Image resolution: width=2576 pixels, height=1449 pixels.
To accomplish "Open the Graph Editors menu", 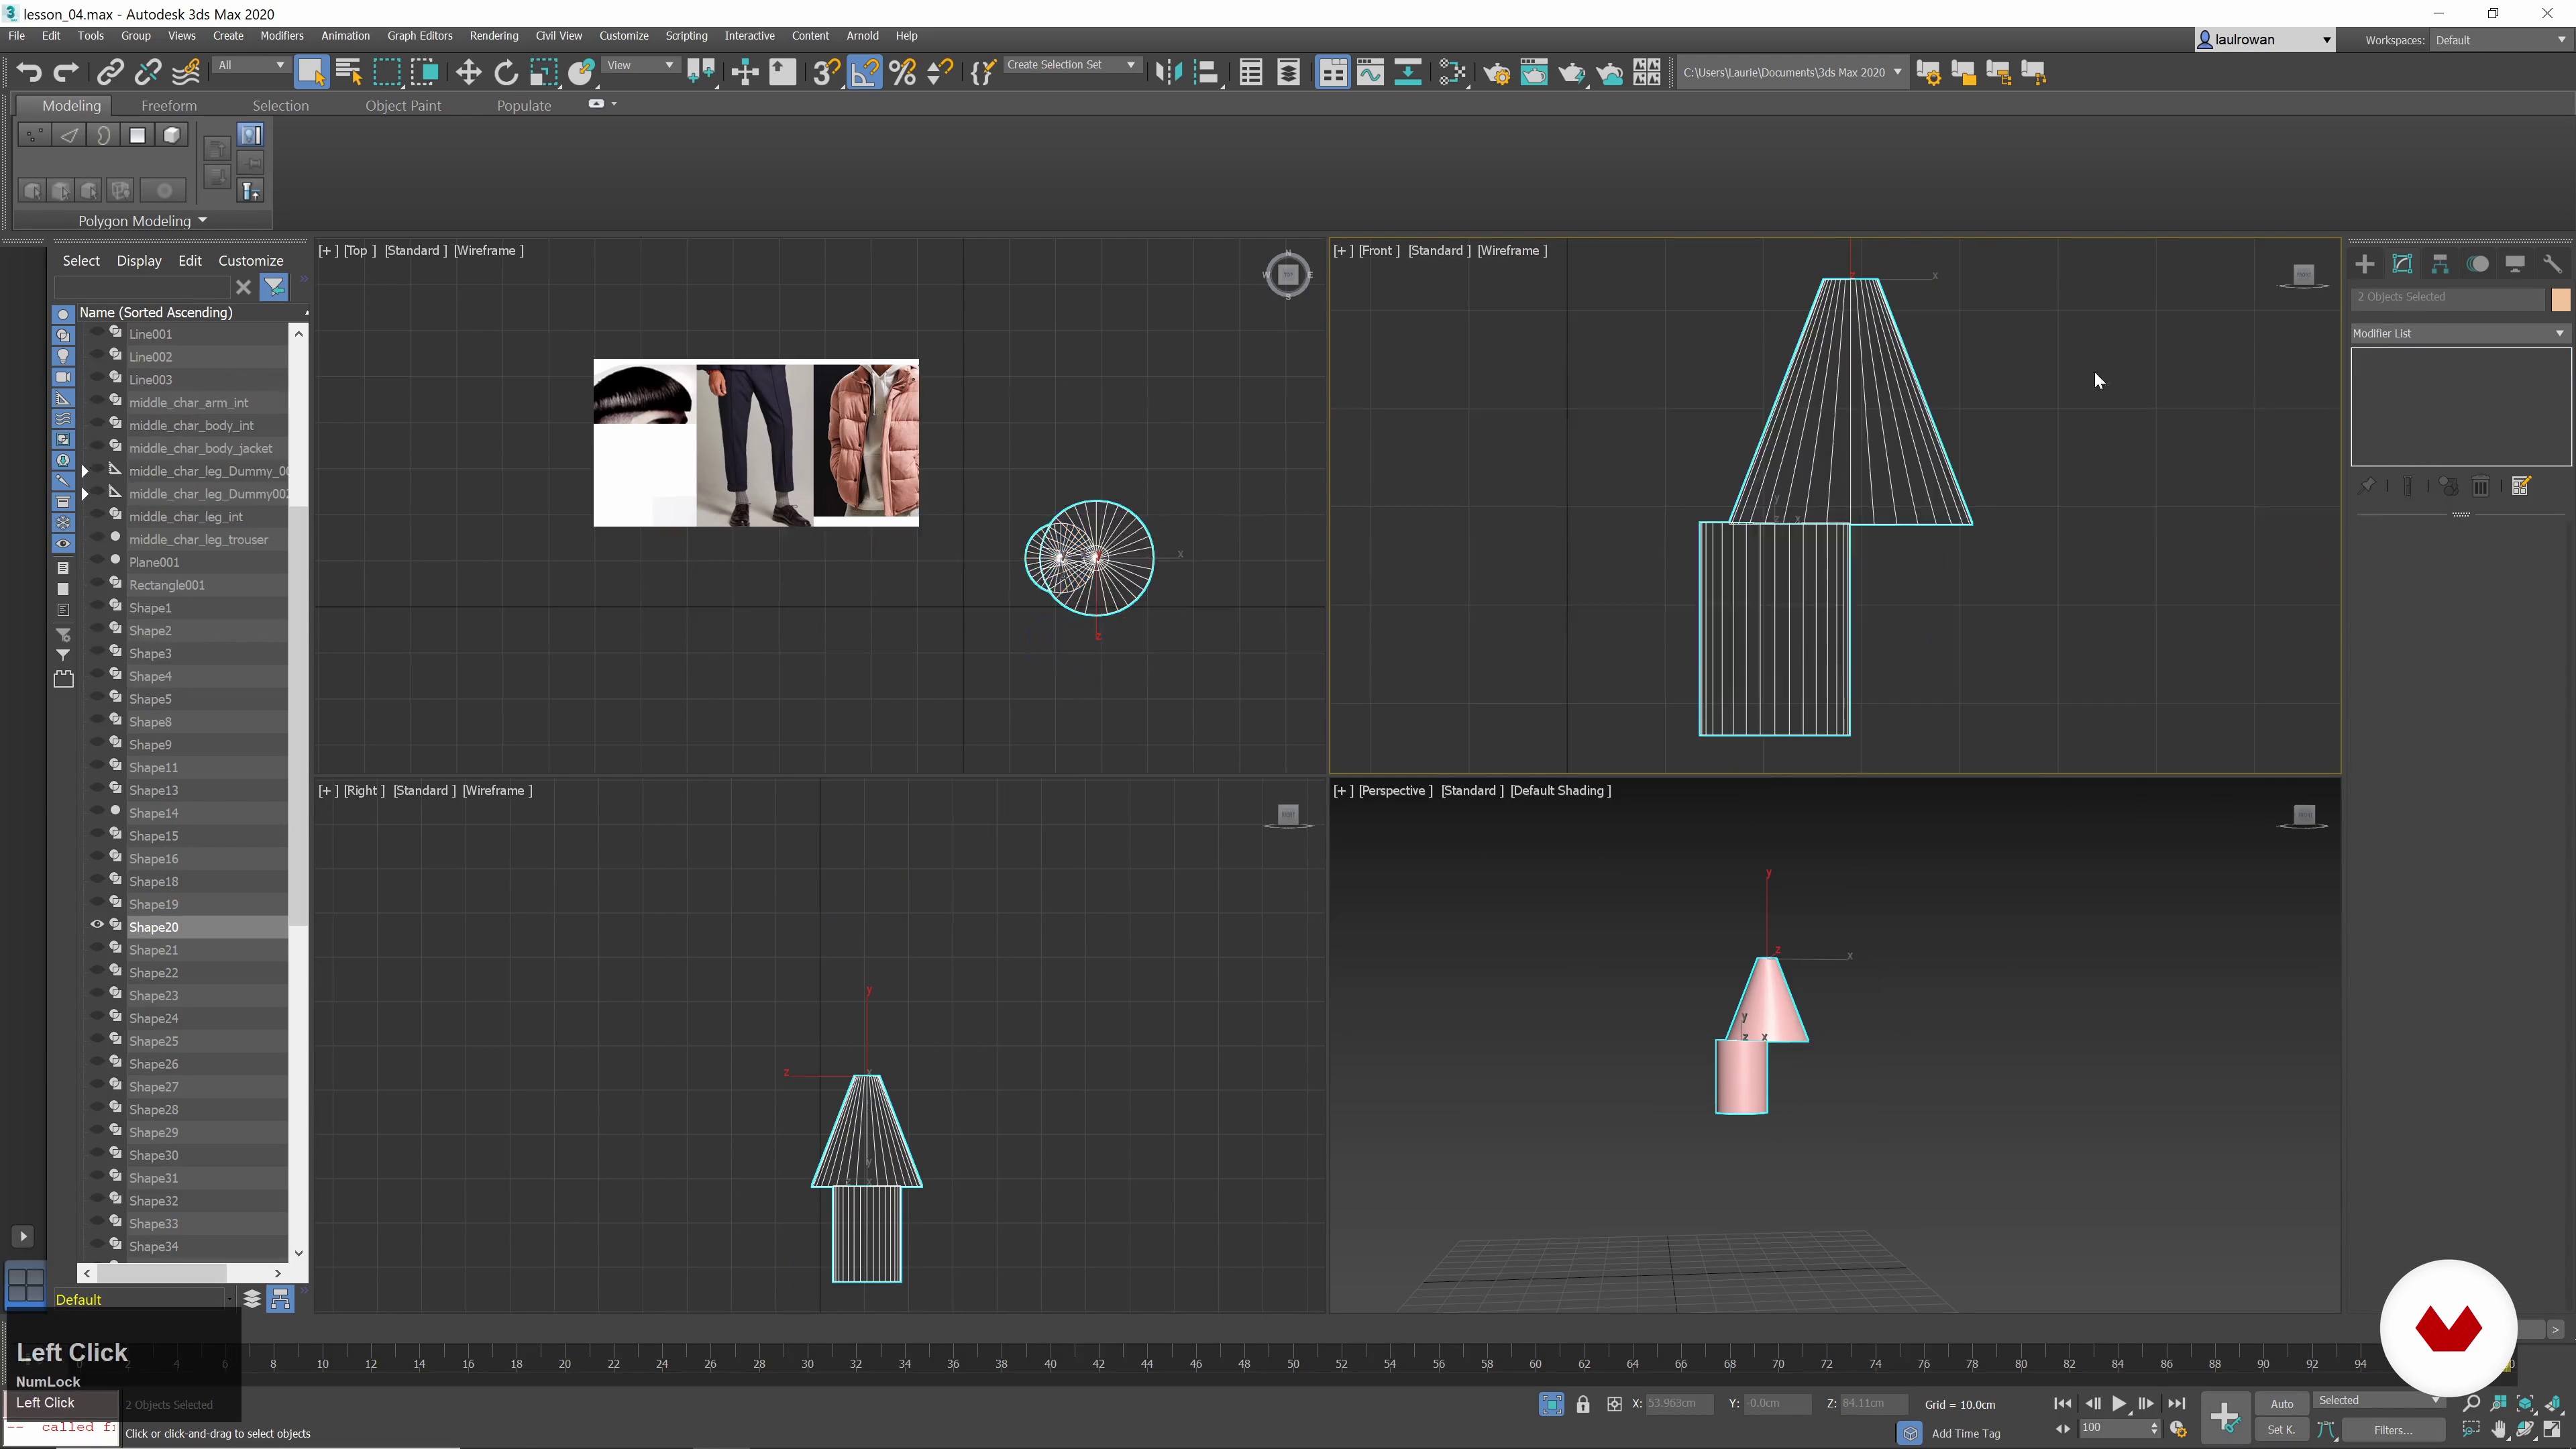I will (x=420, y=36).
